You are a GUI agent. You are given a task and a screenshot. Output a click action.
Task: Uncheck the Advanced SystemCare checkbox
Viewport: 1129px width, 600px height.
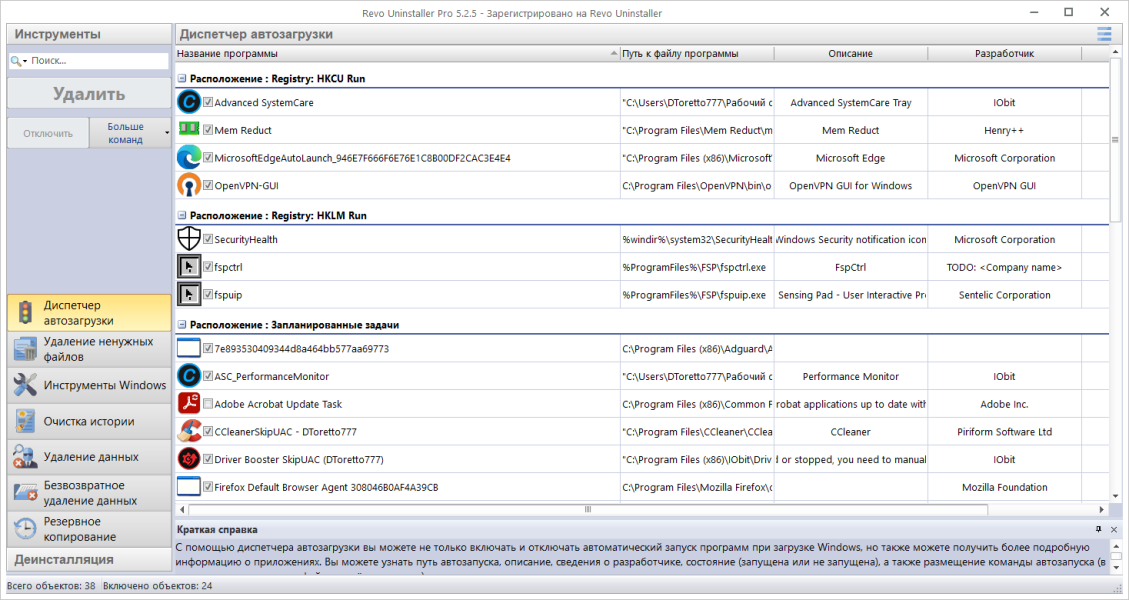pos(208,102)
